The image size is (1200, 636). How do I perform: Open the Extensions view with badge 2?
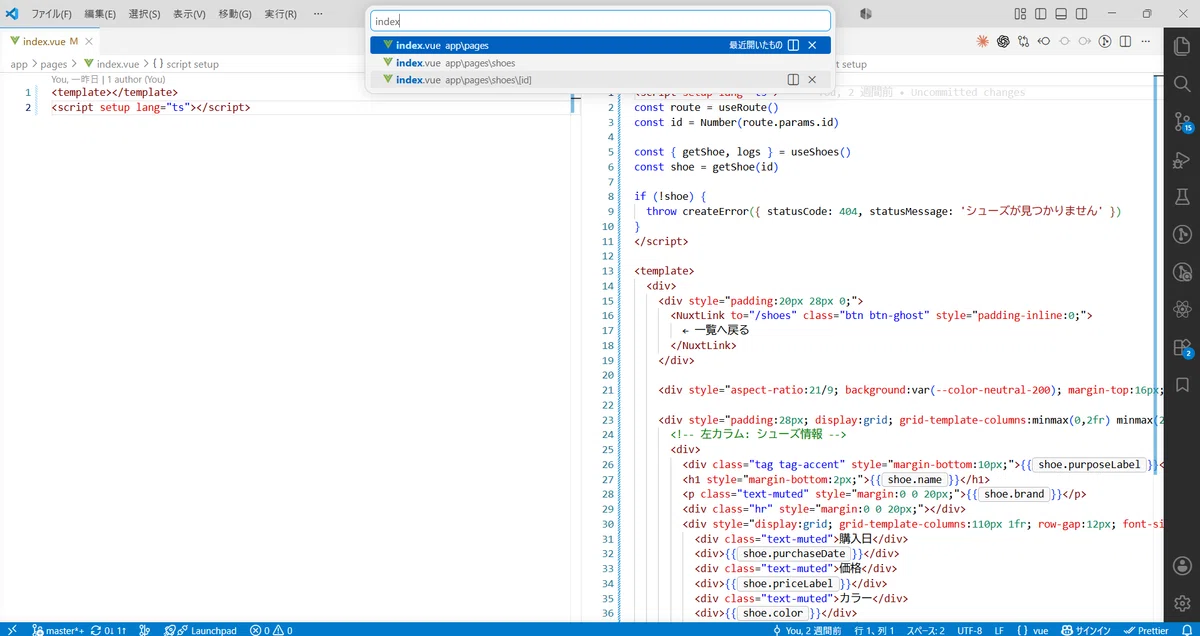(x=1182, y=348)
